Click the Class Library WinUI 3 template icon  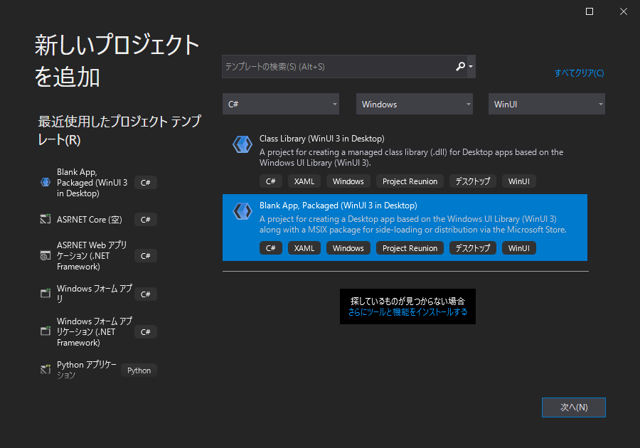point(242,144)
